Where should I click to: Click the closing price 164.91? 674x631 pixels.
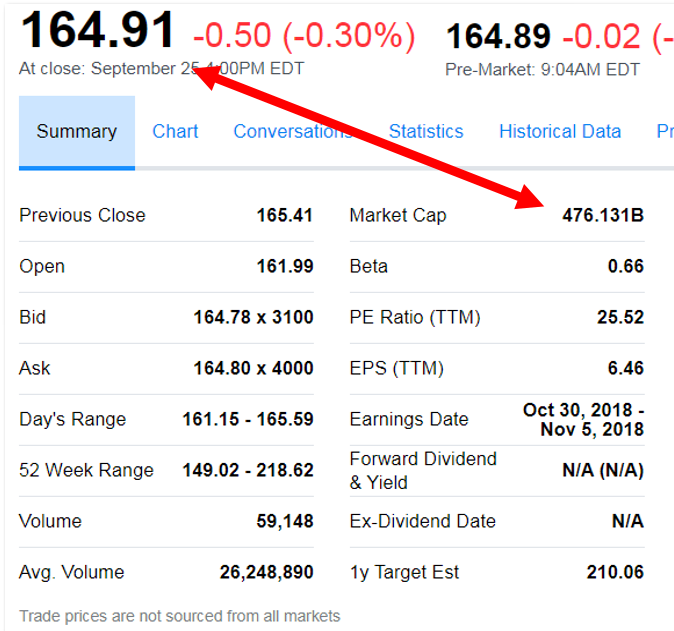pyautogui.click(x=98, y=30)
